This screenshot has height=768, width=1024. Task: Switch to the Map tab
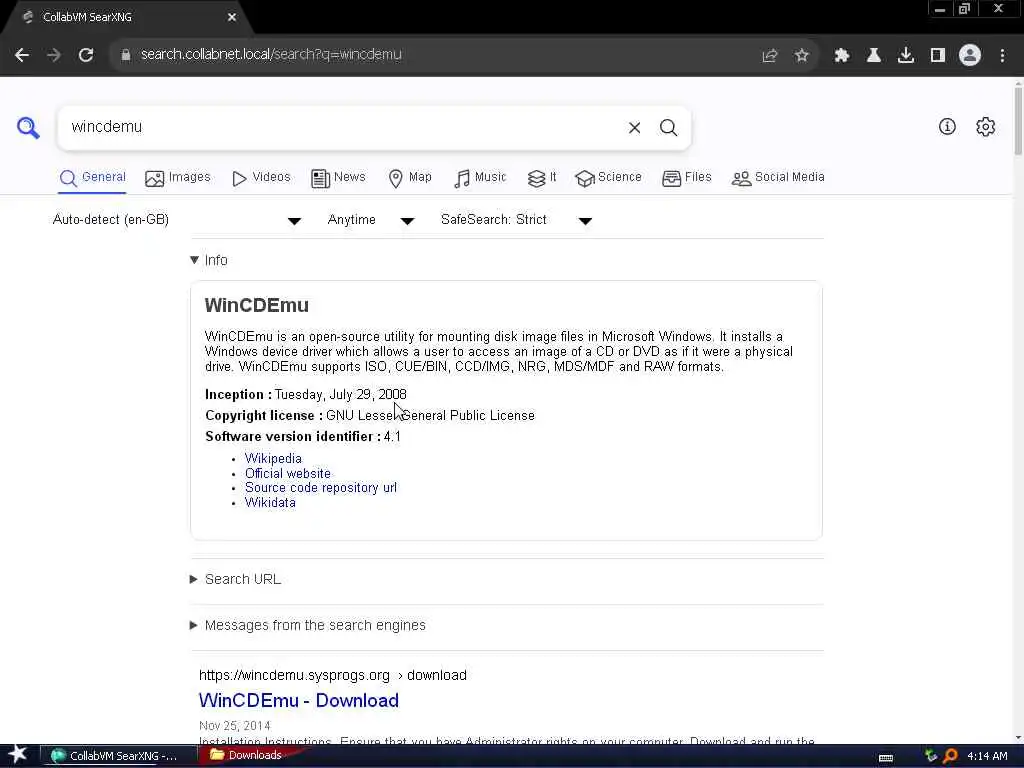(410, 178)
